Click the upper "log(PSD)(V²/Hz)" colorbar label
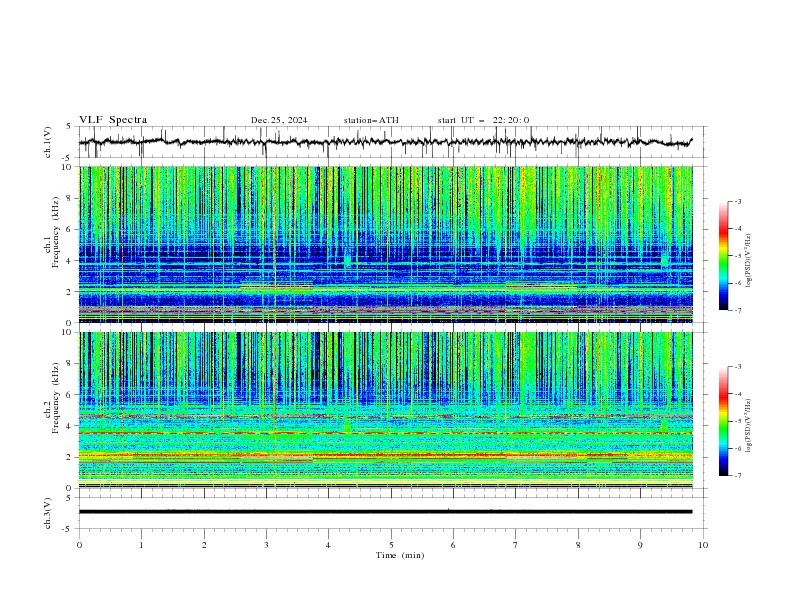The height and width of the screenshot is (612, 792). tap(749, 261)
